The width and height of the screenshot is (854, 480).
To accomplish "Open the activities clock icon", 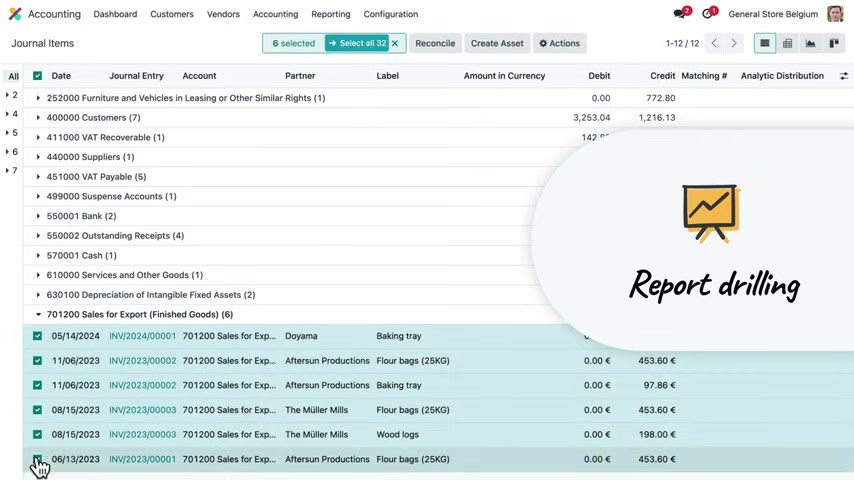I will (707, 14).
